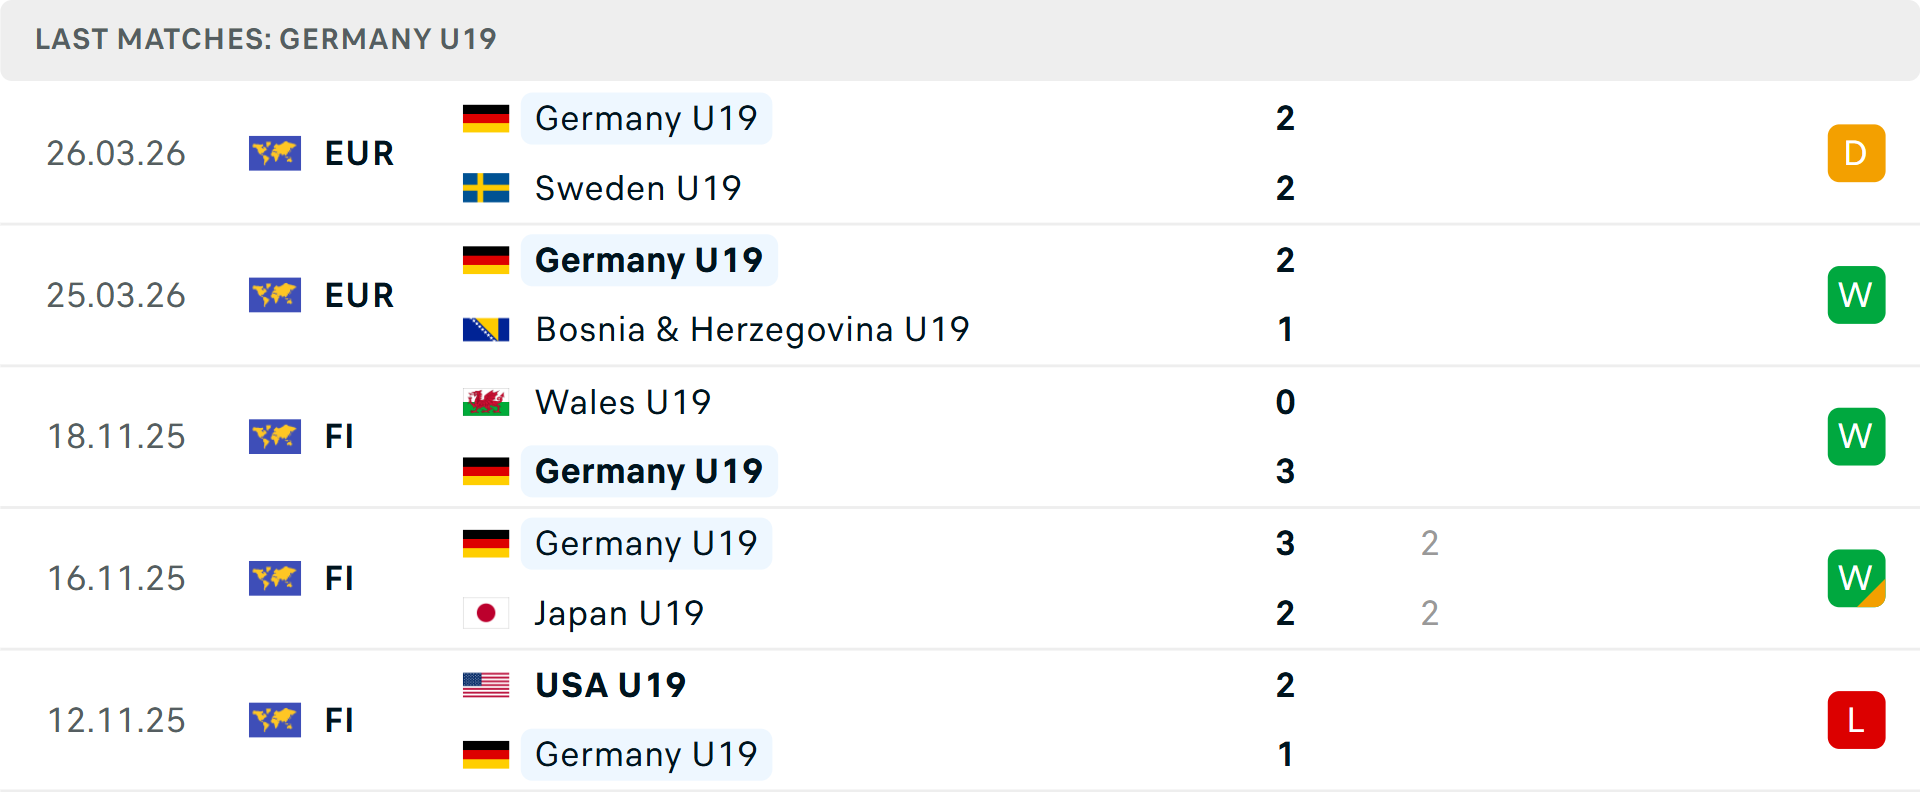Screen dimensions: 1920x792
Task: Click the Sweden U19 flag icon
Action: pyautogui.click(x=486, y=188)
